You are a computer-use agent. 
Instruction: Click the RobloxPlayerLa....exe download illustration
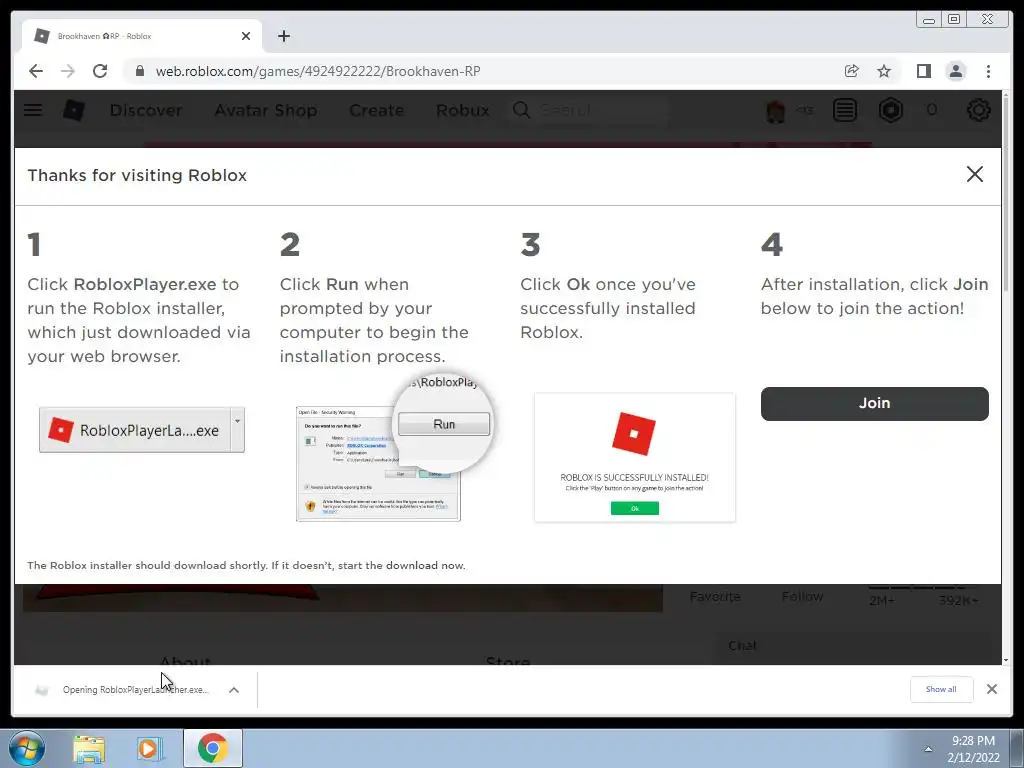coord(142,430)
